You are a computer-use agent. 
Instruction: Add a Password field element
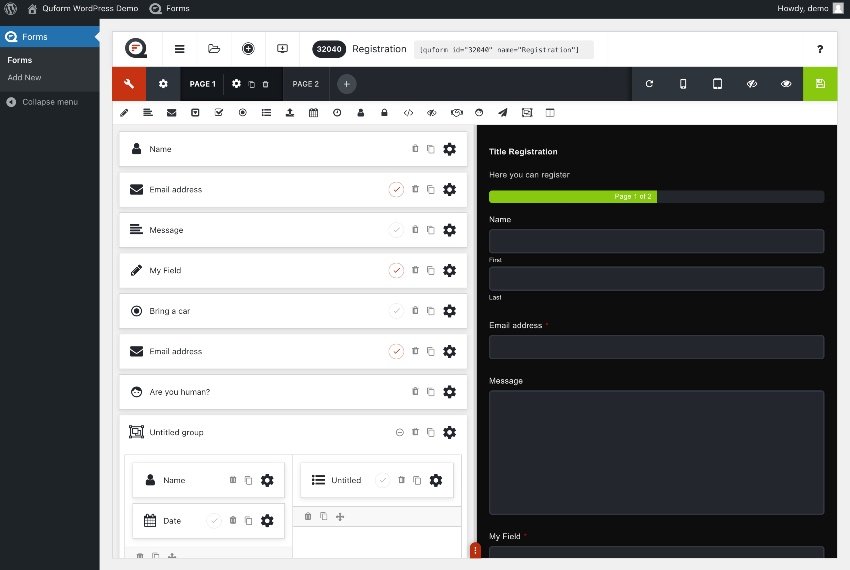[384, 113]
